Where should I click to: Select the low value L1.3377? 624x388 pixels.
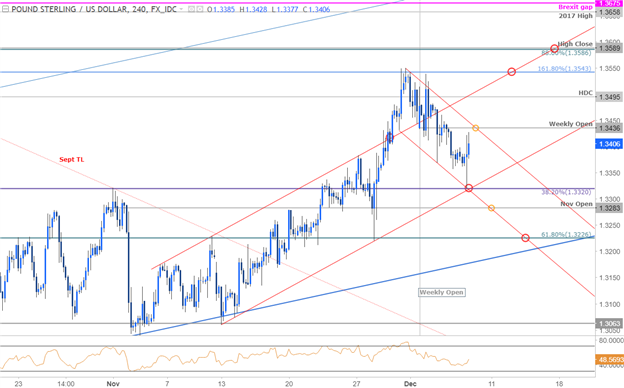[x=285, y=9]
